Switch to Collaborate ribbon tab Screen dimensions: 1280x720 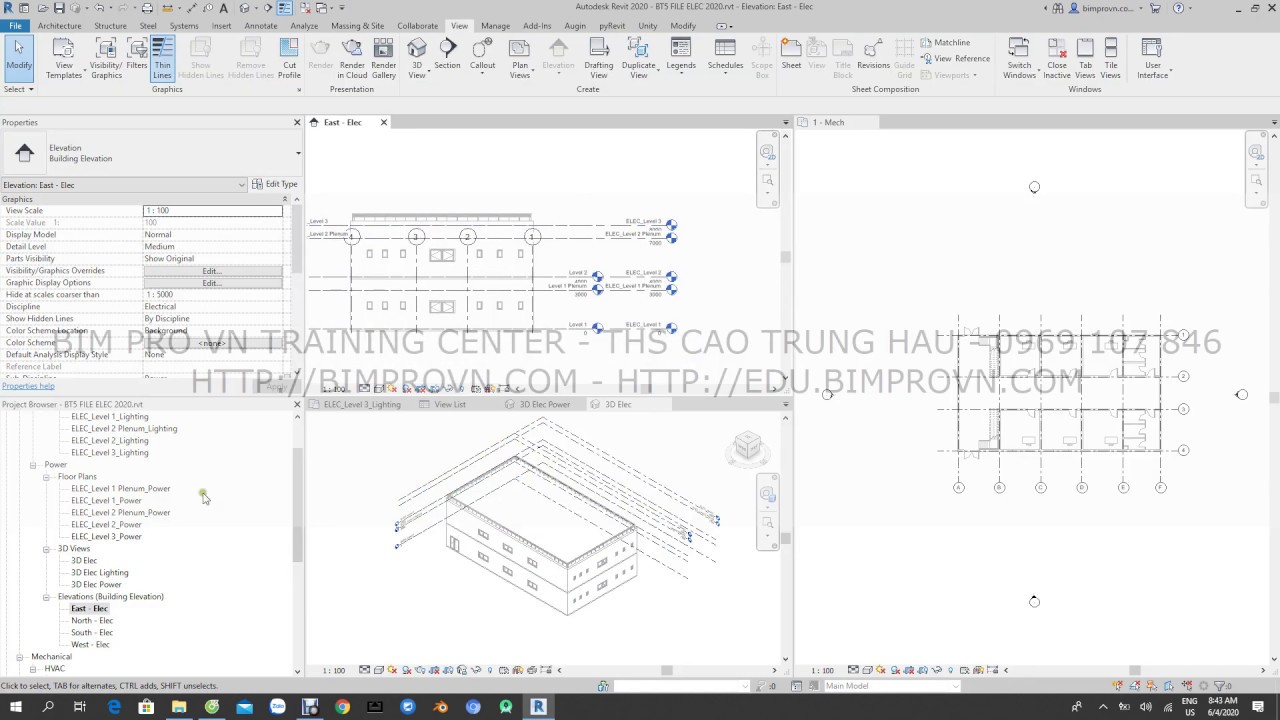[x=418, y=26]
